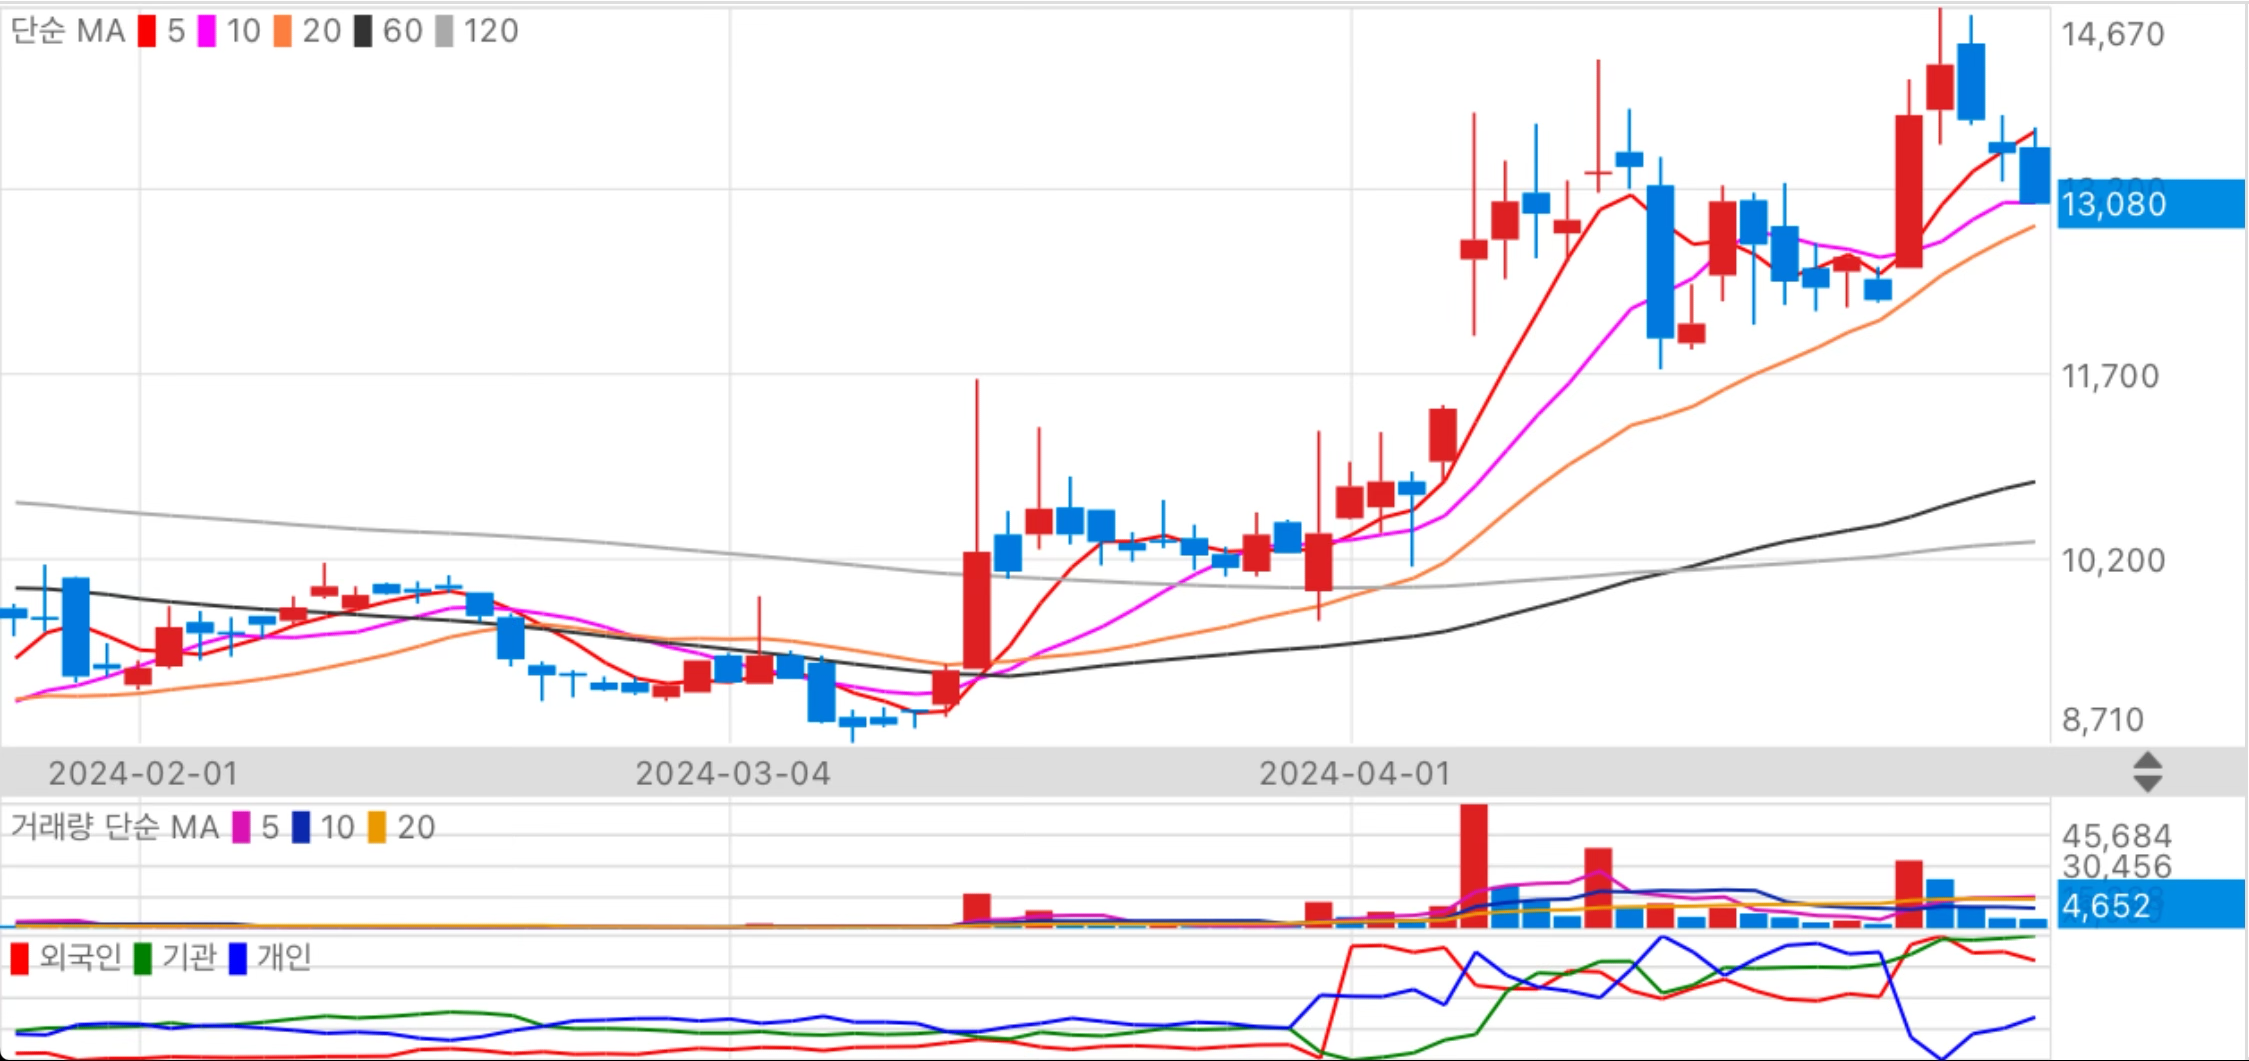Click the orange volume MA 20 swatch
Viewport: 2249px width, 1061px height.
(377, 827)
